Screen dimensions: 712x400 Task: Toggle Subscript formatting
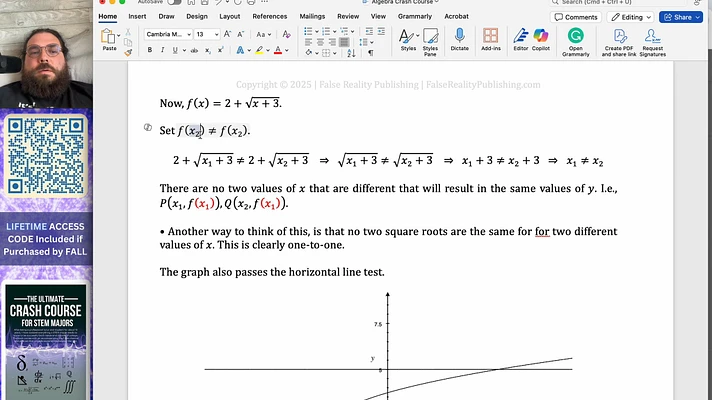[x=208, y=51]
